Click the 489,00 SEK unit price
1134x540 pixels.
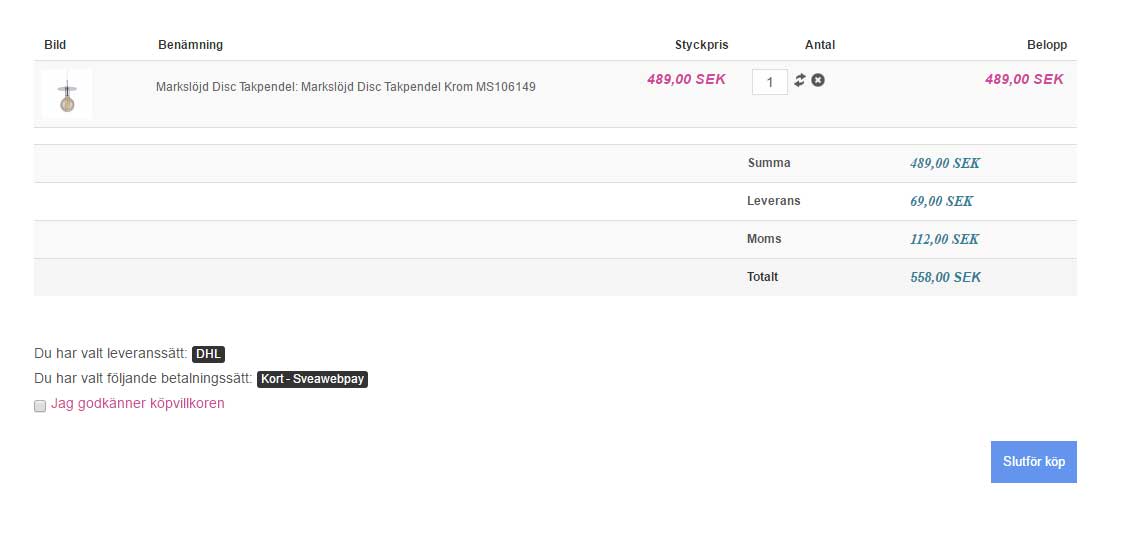[686, 80]
